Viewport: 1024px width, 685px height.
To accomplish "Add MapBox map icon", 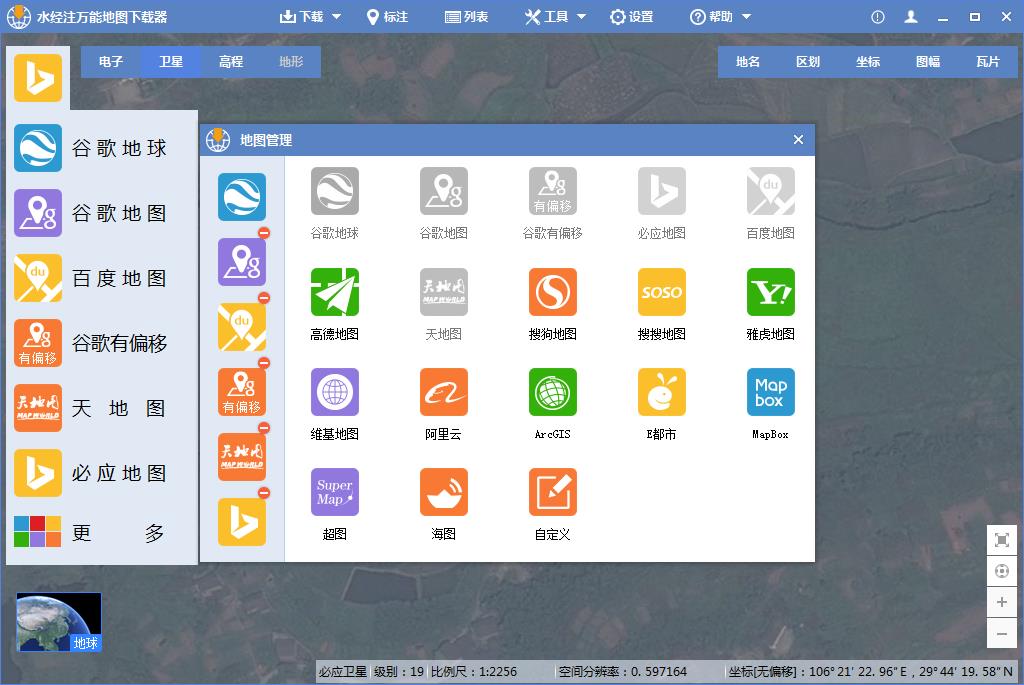I will pos(771,392).
